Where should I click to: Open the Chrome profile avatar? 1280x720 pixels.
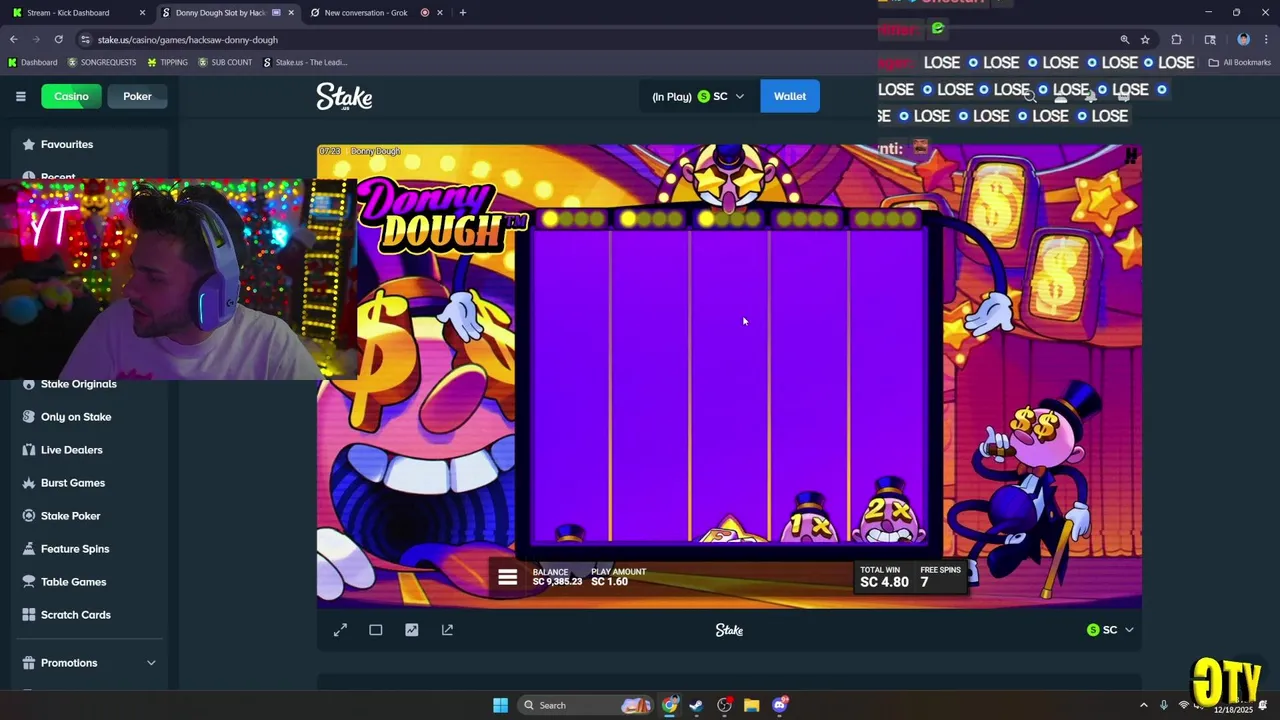coord(1243,39)
